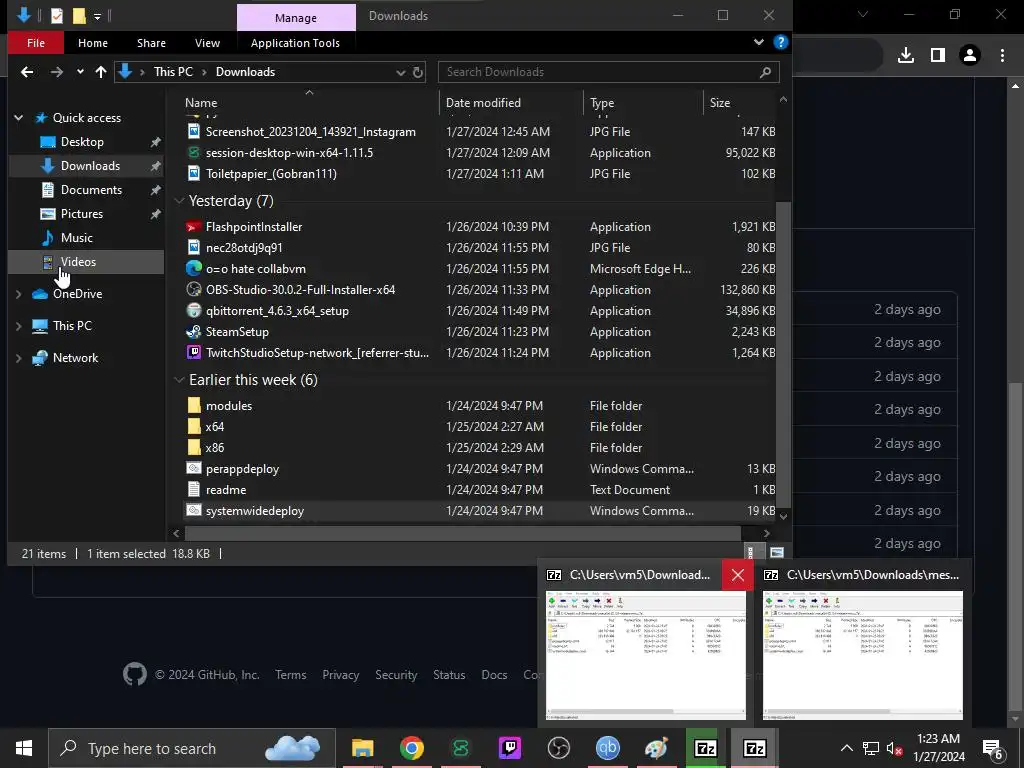Expand the ribbon chevron
The height and width of the screenshot is (768, 1024).
758,42
